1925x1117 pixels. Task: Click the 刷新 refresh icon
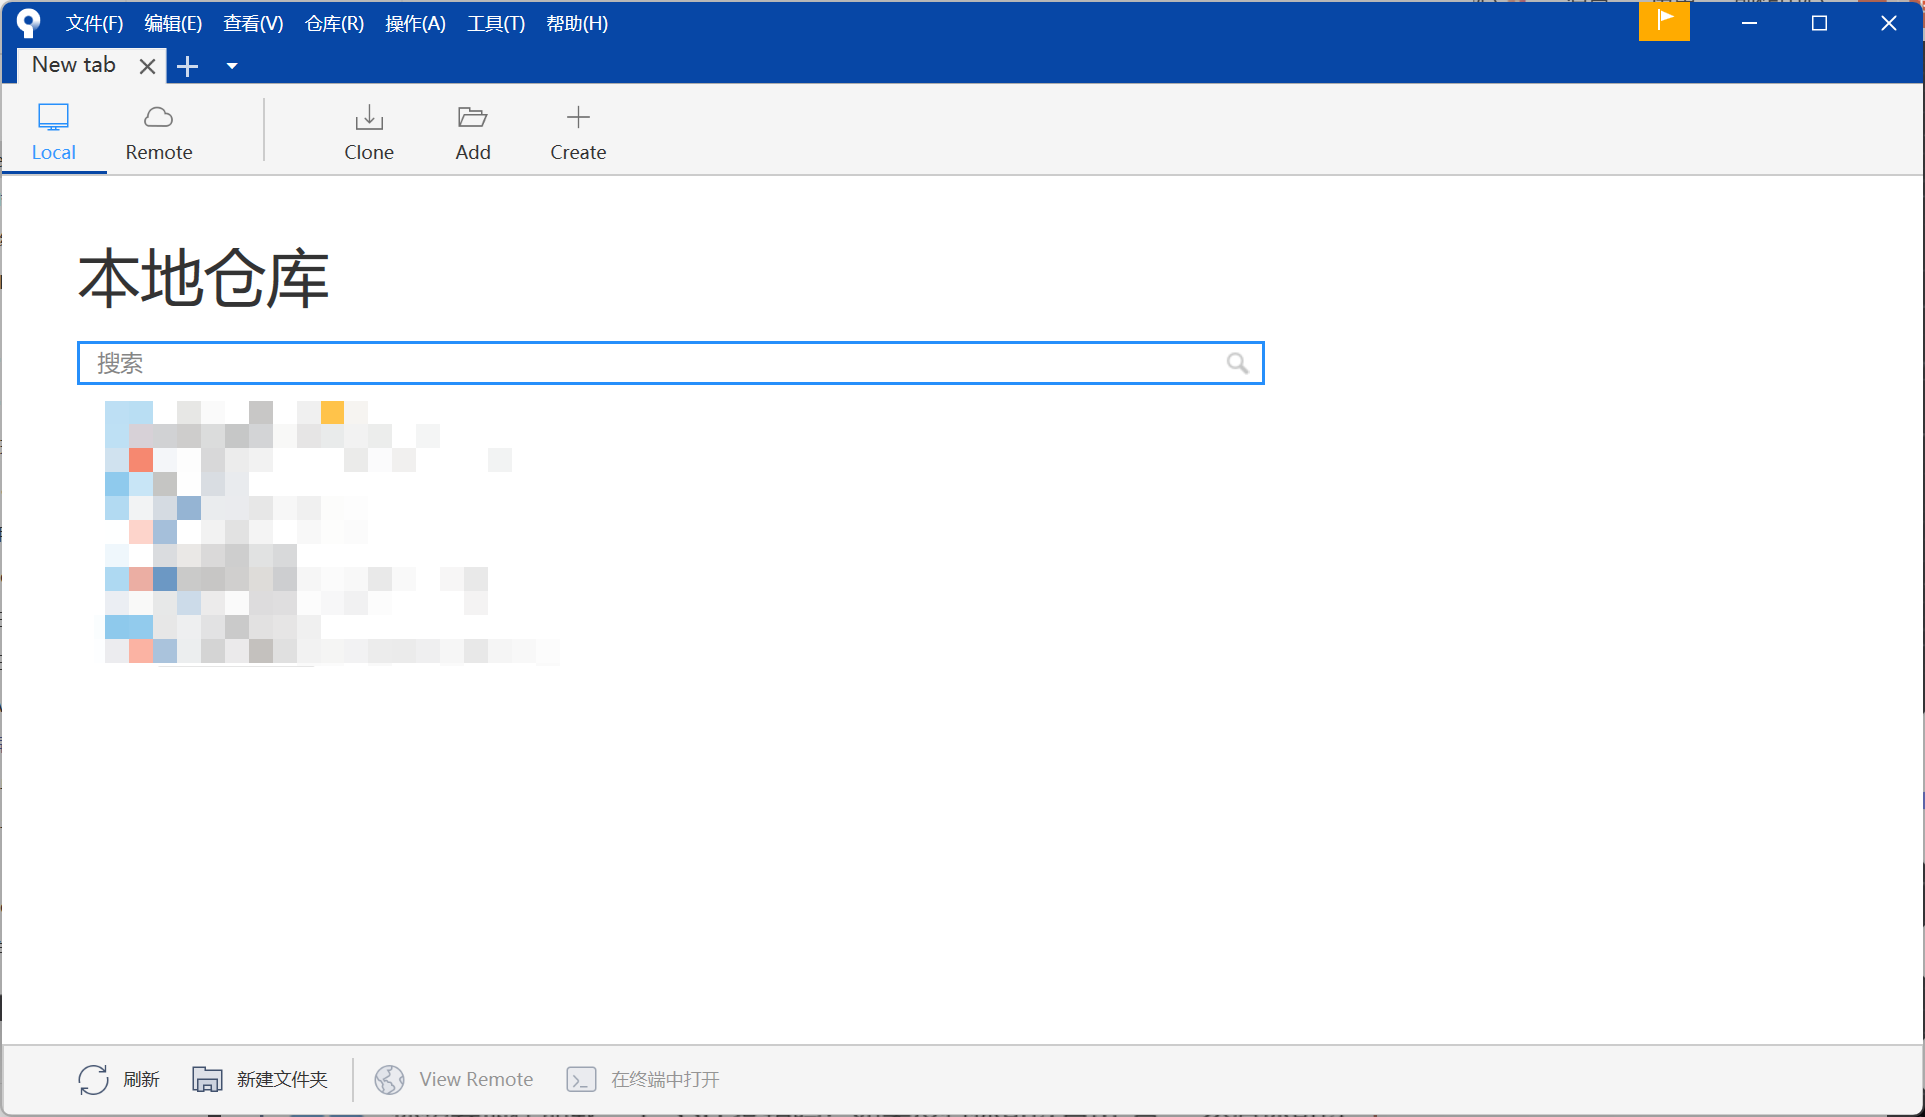tap(93, 1079)
